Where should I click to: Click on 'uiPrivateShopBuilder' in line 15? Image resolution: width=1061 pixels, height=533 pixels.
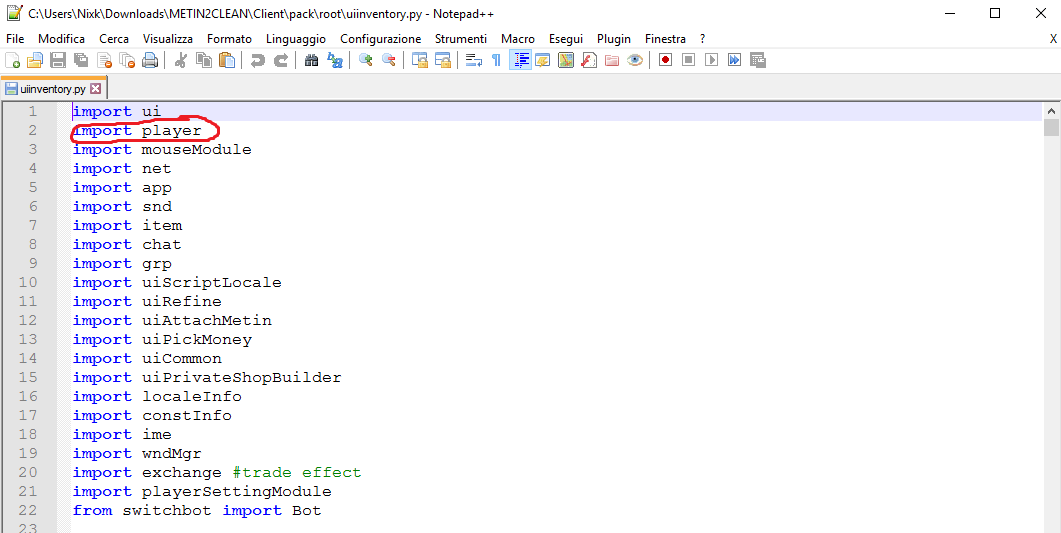242,377
